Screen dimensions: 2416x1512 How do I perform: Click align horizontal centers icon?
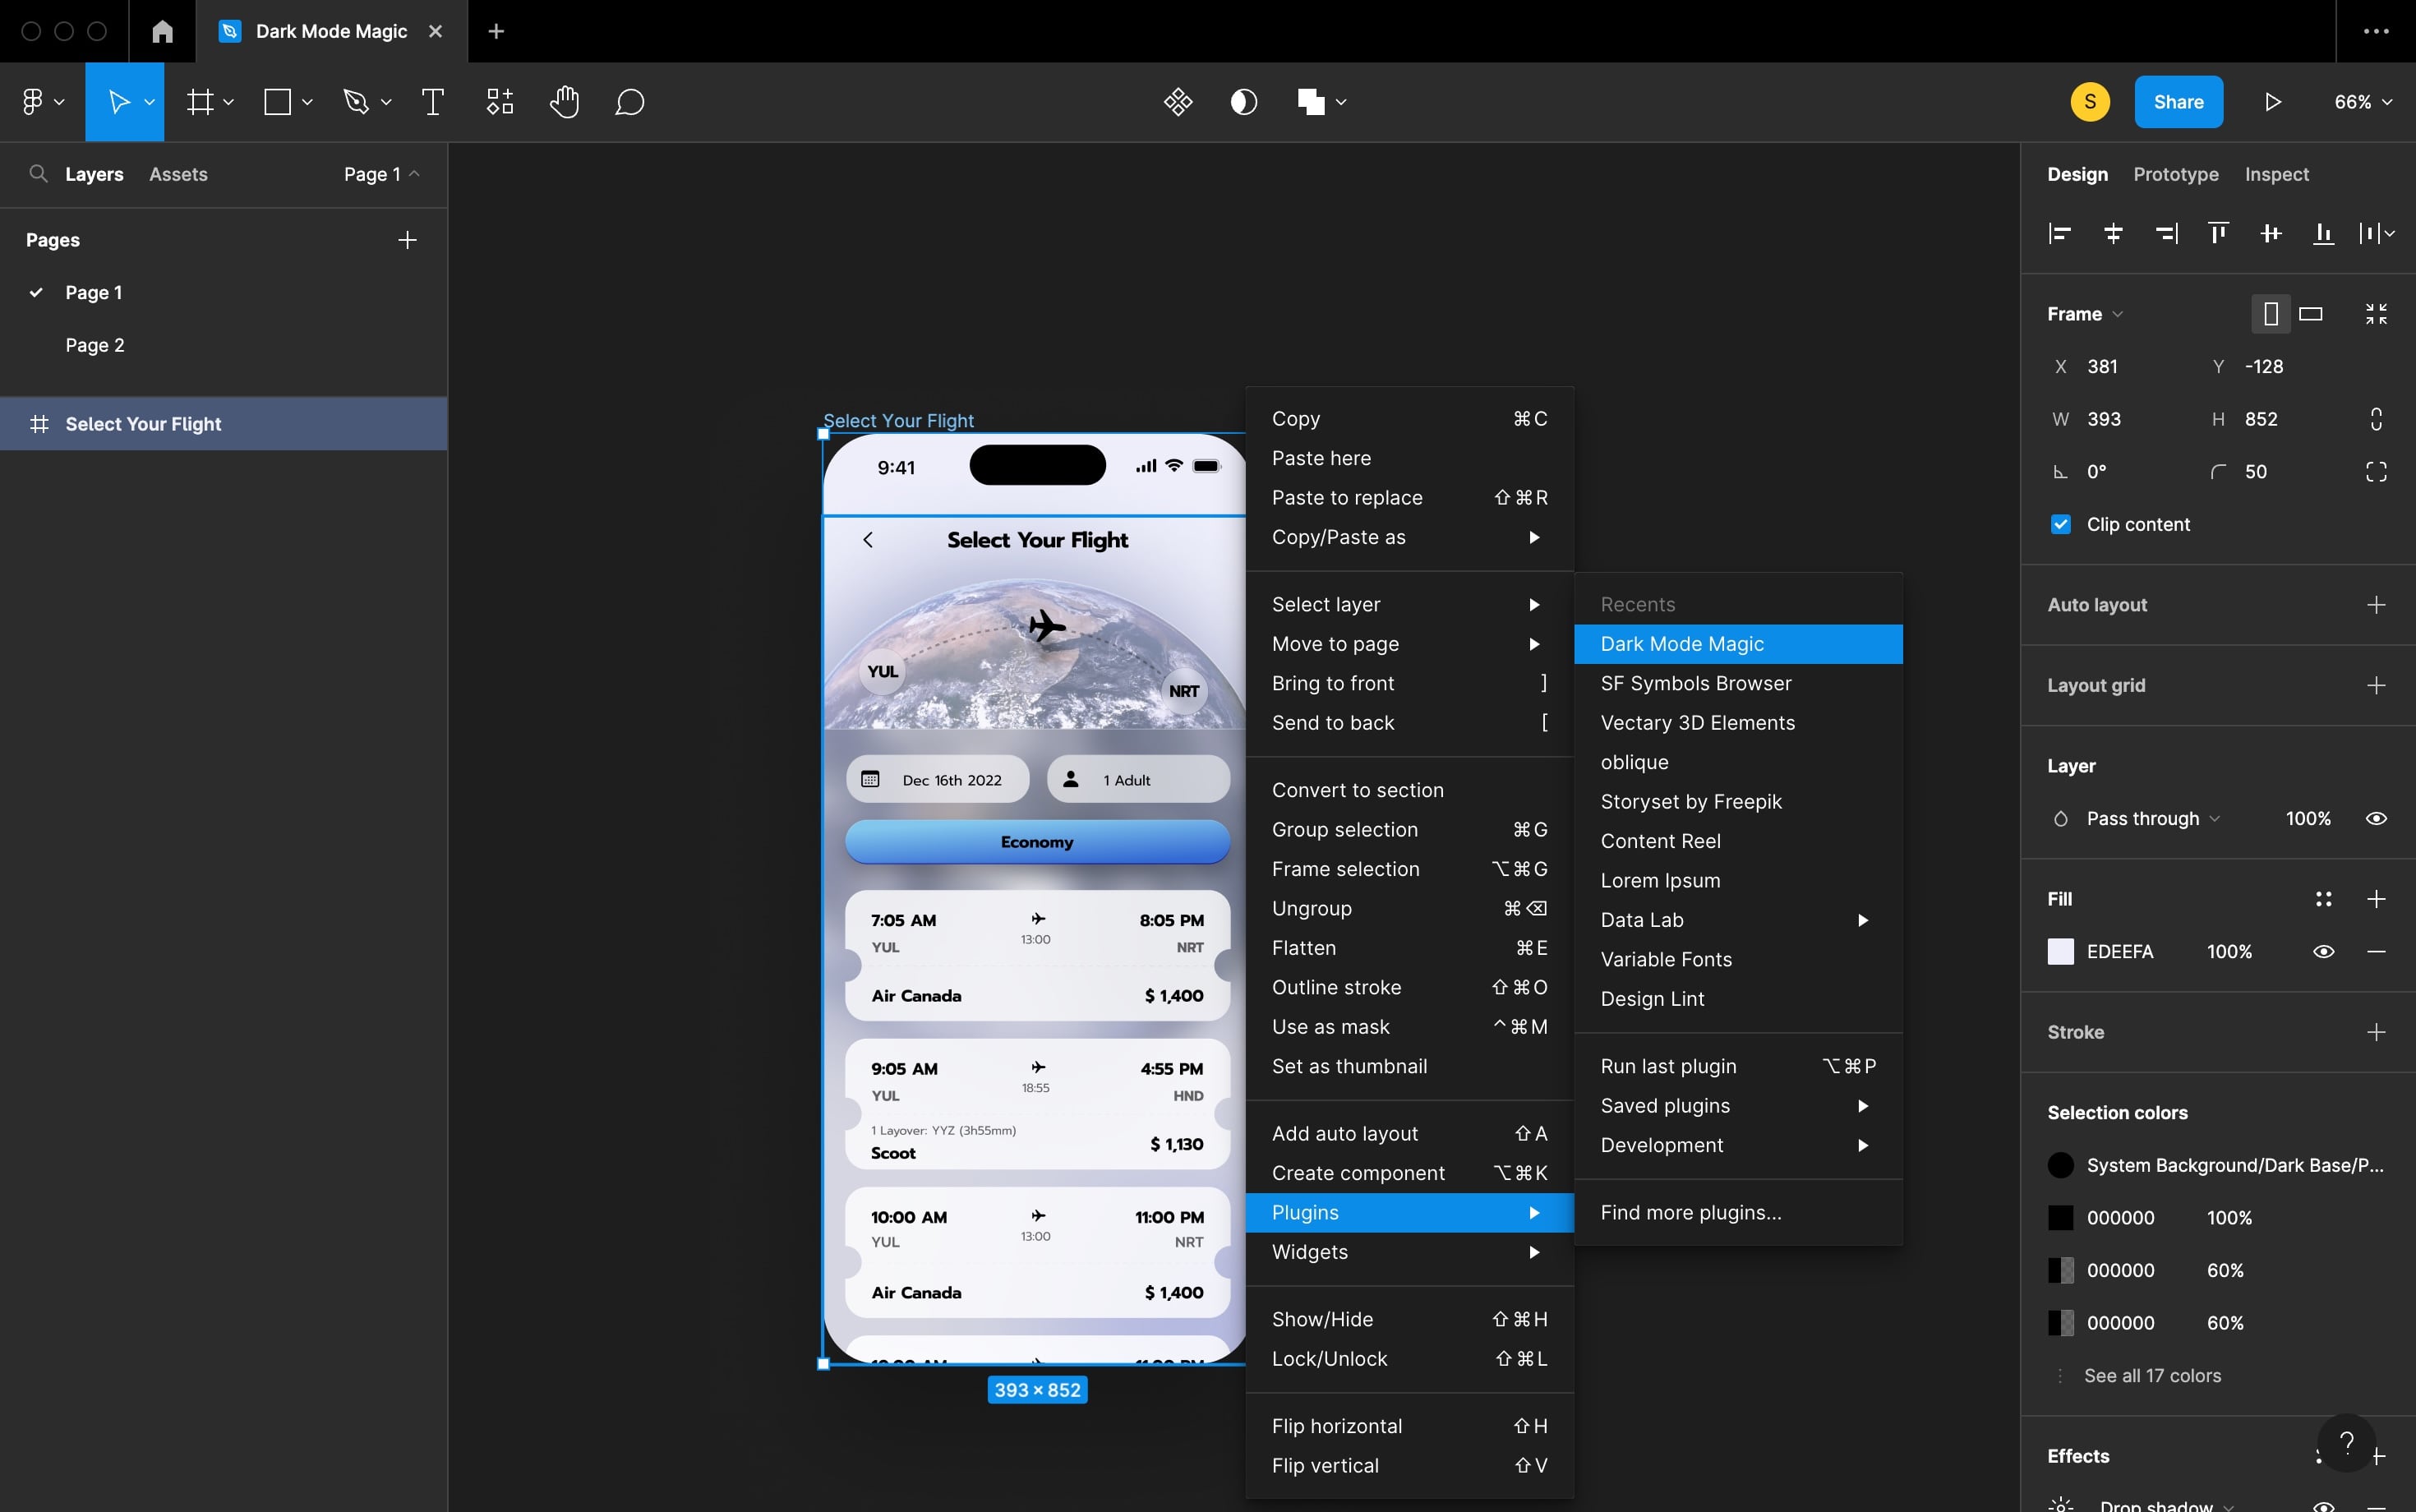point(2112,233)
